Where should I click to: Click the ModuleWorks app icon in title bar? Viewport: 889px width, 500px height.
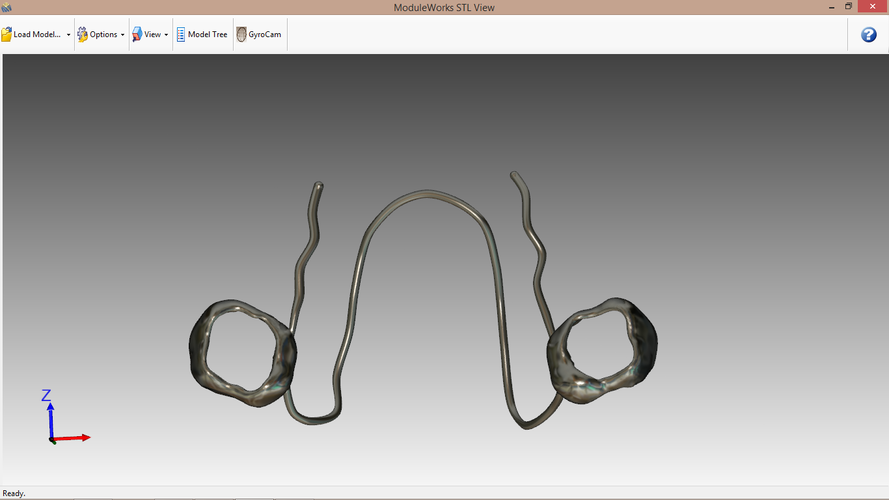[x=6, y=7]
